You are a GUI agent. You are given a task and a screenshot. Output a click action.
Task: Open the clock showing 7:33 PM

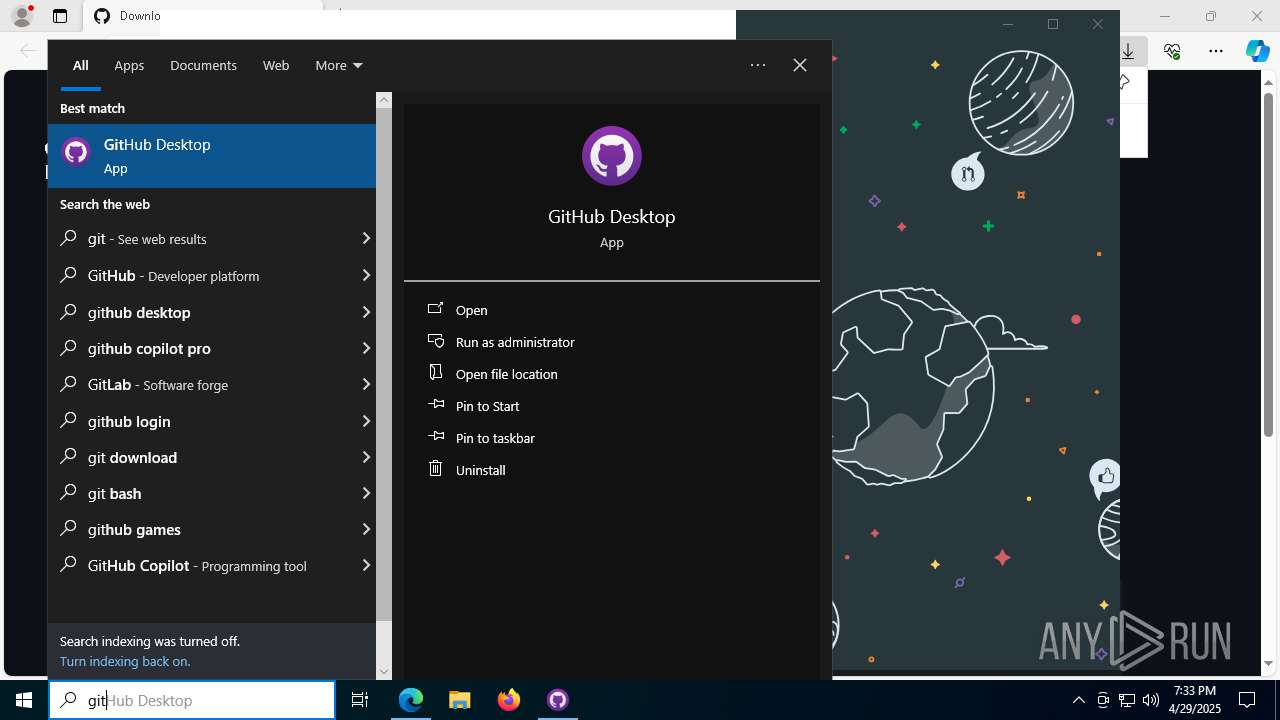[1195, 700]
